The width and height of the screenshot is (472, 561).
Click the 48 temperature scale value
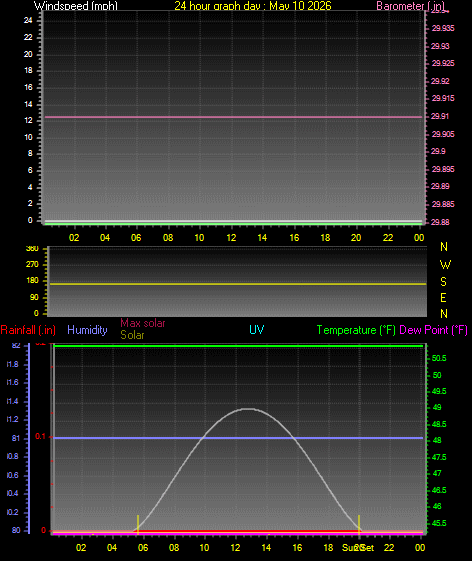(437, 441)
